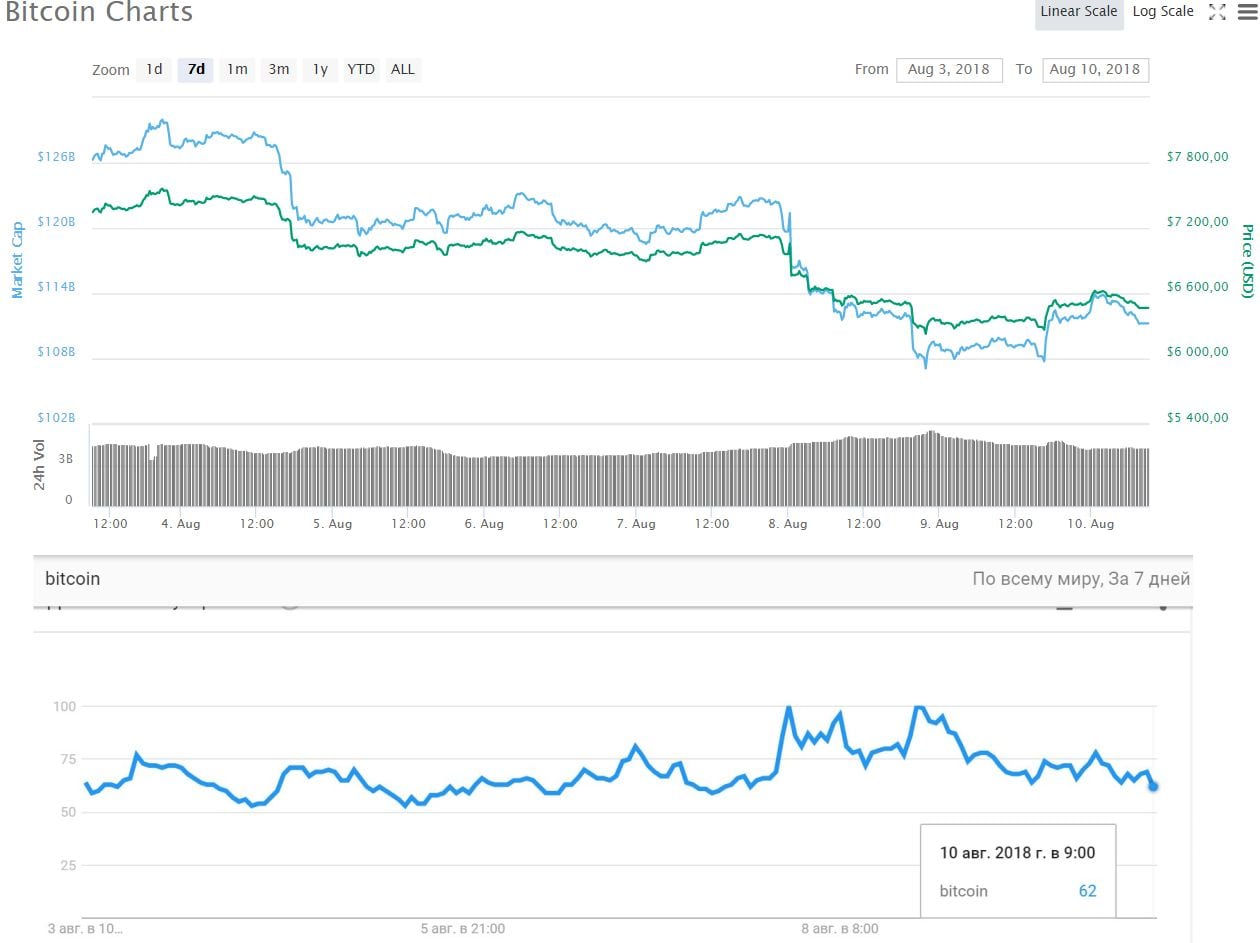Image resolution: width=1260 pixels, height=943 pixels.
Task: Click the trends axis label 100
Action: (x=64, y=706)
